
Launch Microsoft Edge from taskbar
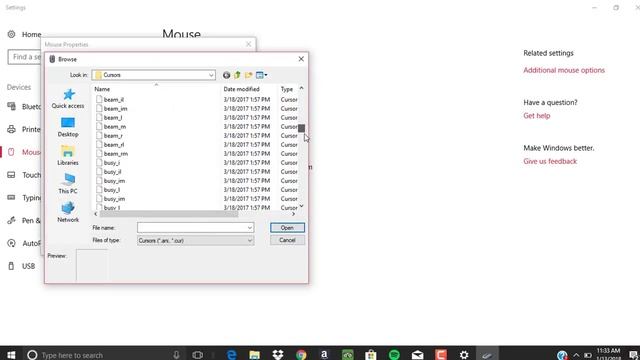click(231, 355)
